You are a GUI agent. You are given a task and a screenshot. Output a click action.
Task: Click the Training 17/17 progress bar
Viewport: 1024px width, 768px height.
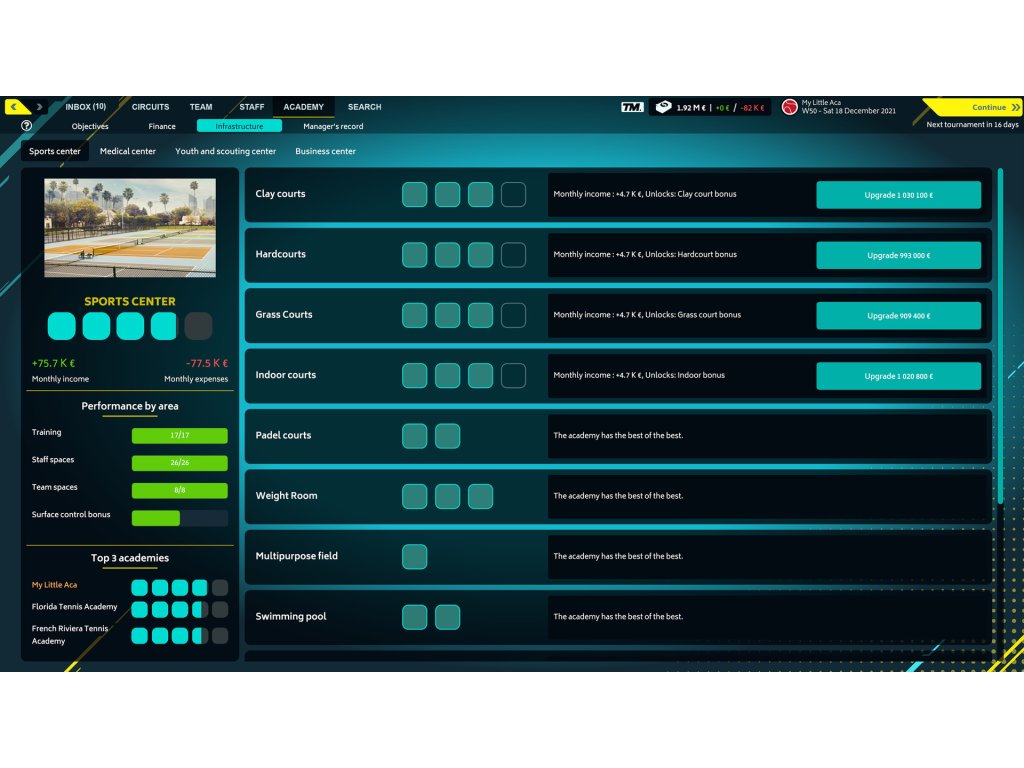(180, 436)
